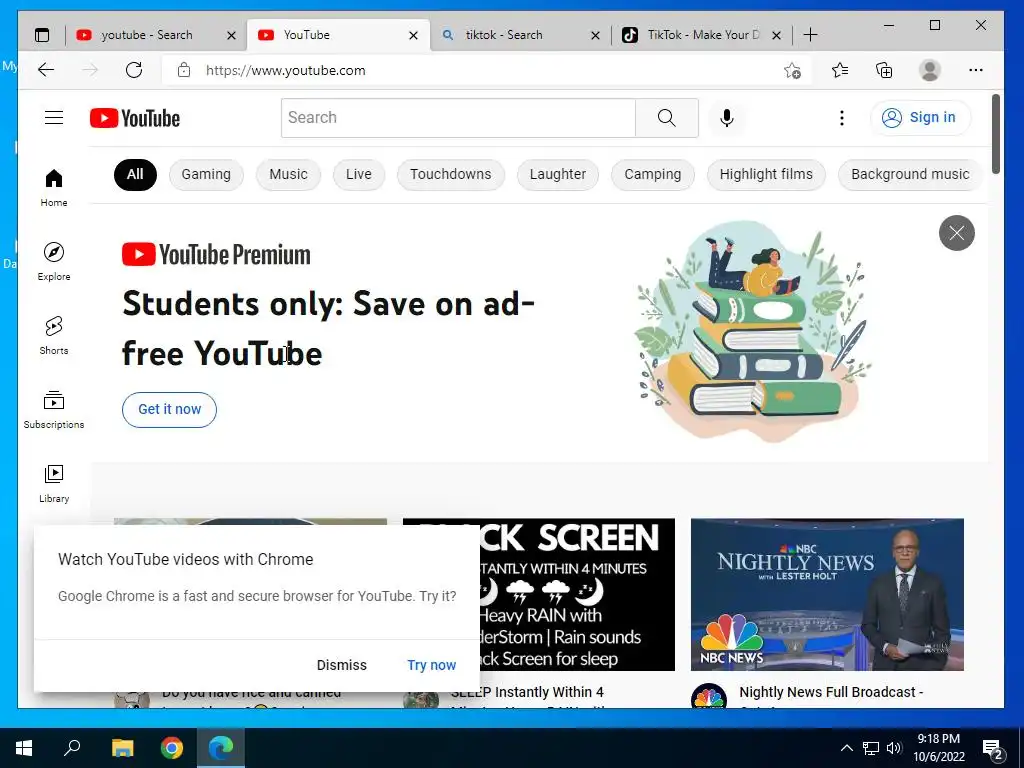Image resolution: width=1024 pixels, height=768 pixels.
Task: Click the YouTube logo
Action: point(135,118)
